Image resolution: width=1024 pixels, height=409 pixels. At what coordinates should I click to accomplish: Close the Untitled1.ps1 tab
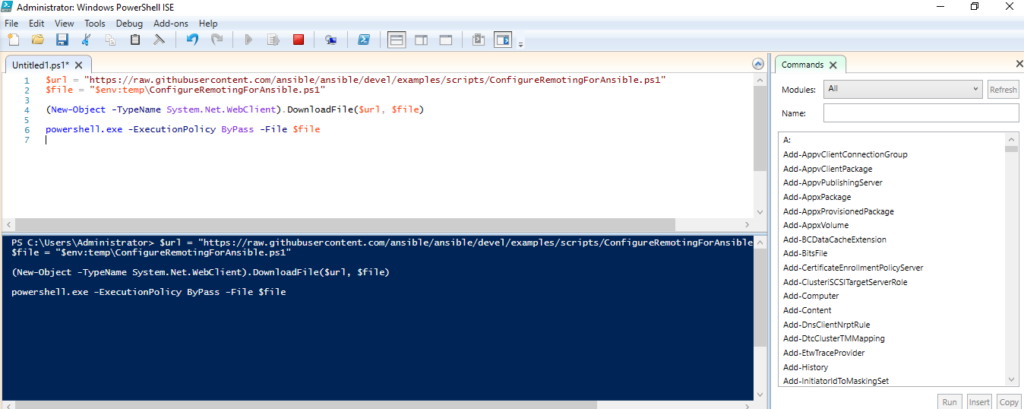click(79, 65)
